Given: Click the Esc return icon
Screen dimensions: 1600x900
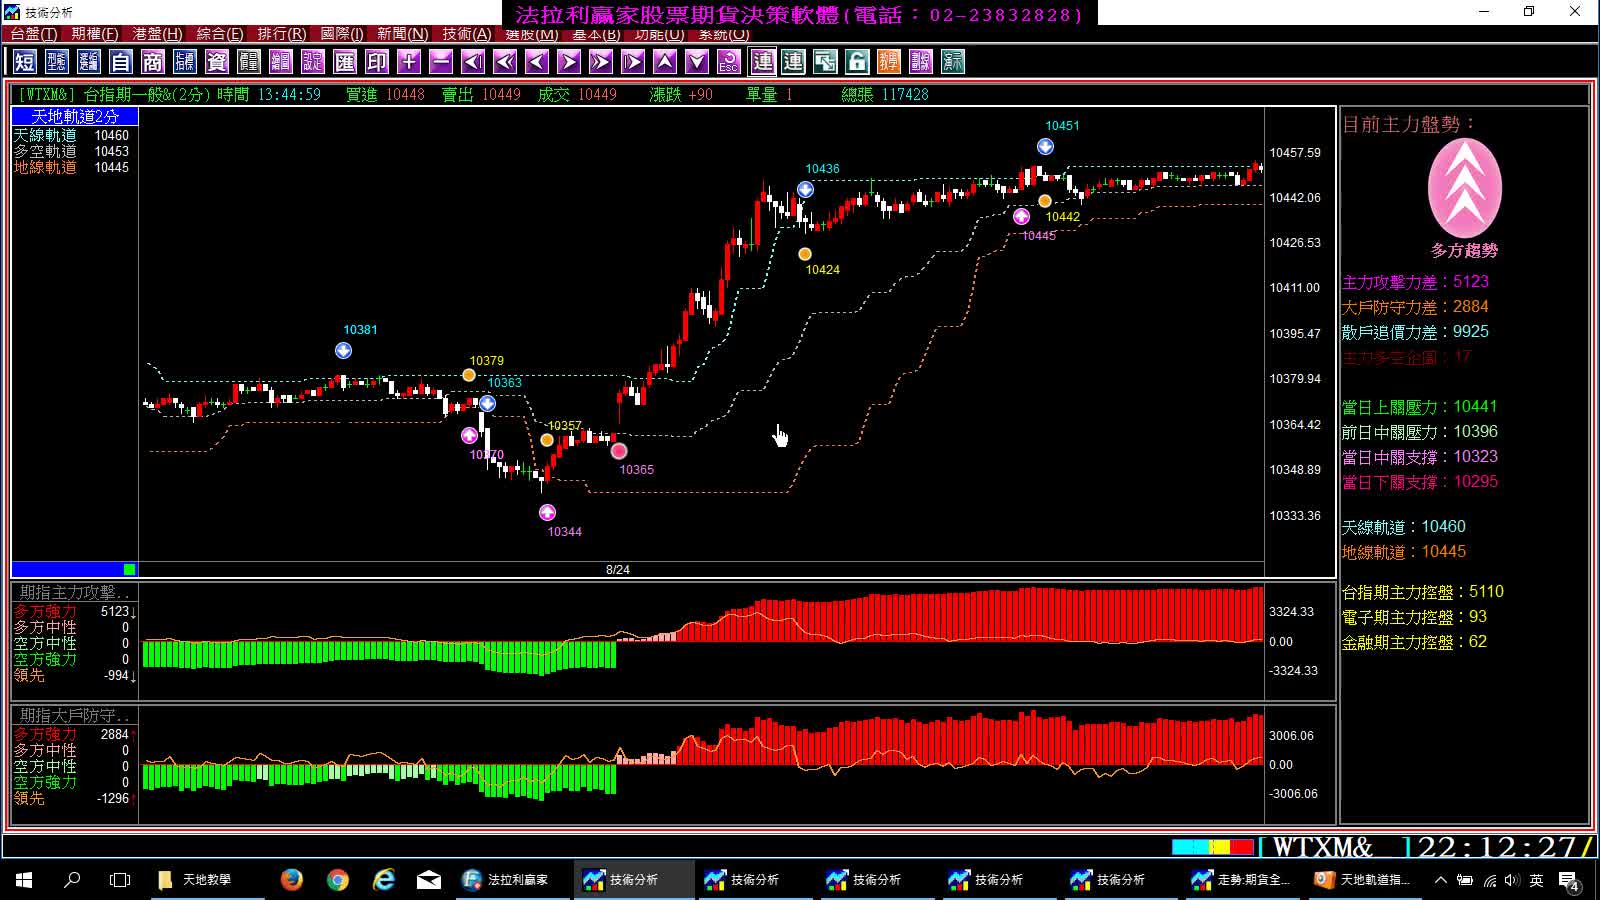Looking at the screenshot, I should (729, 62).
